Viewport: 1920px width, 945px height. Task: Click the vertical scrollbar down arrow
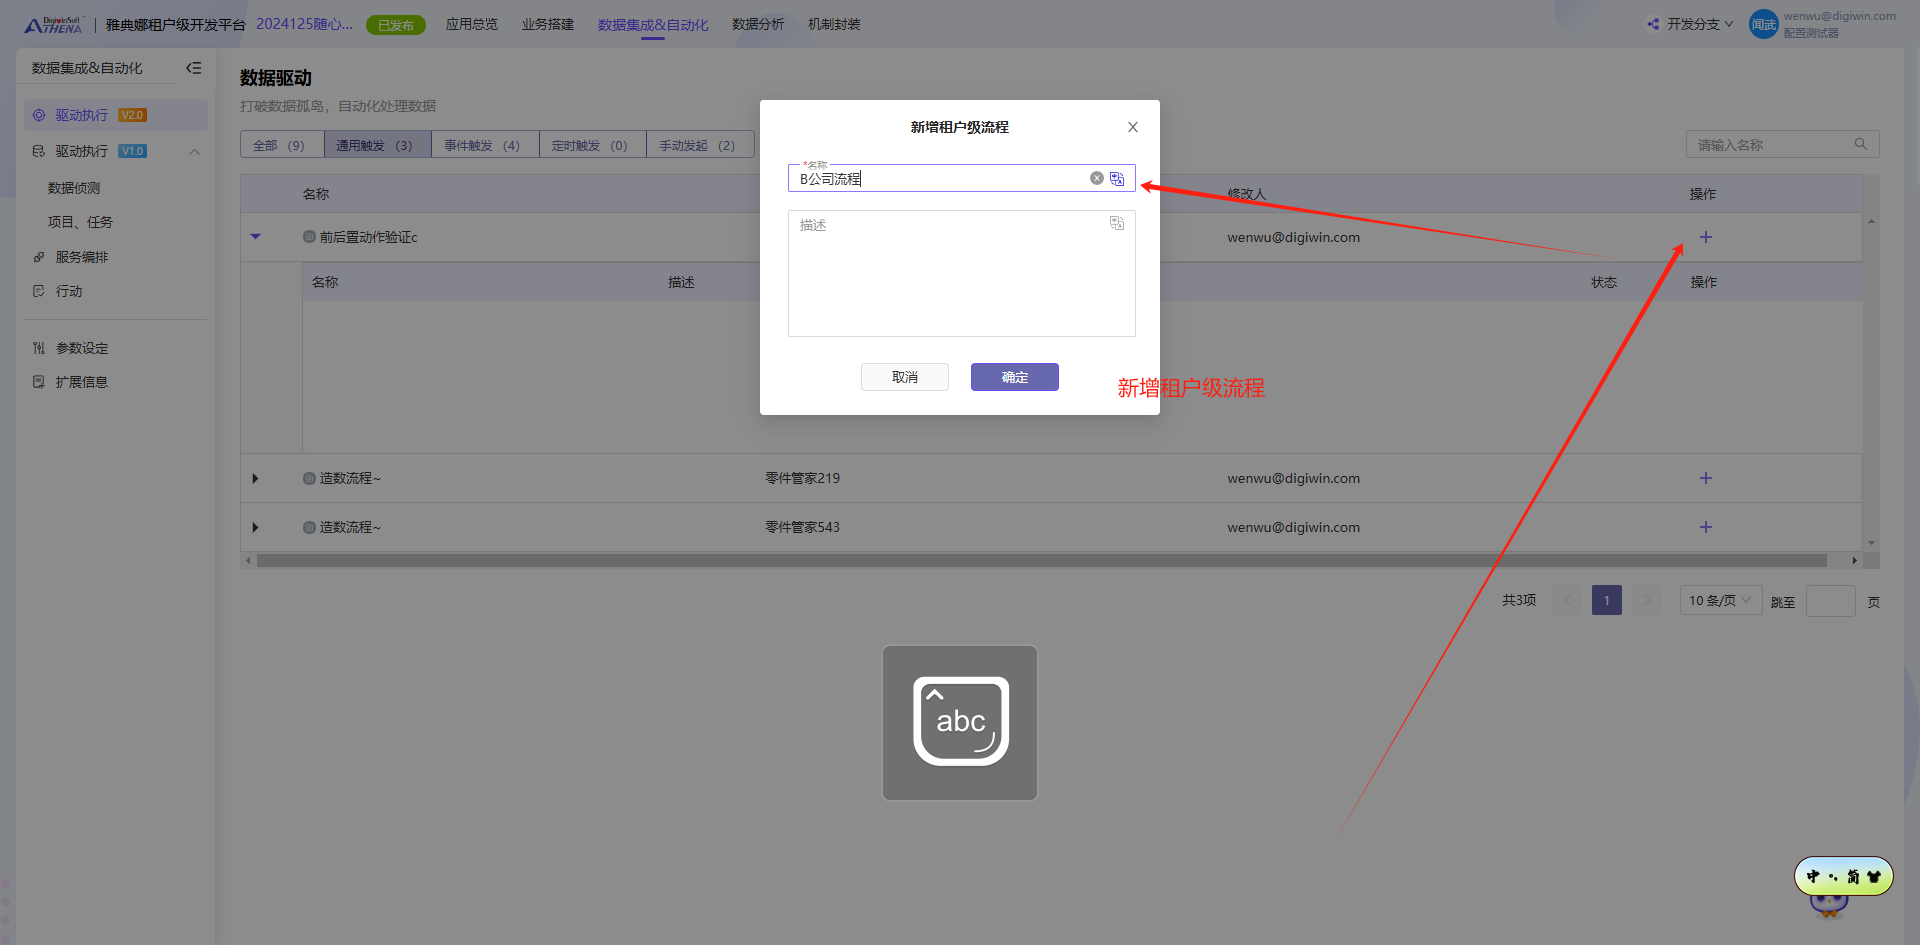coord(1871,543)
